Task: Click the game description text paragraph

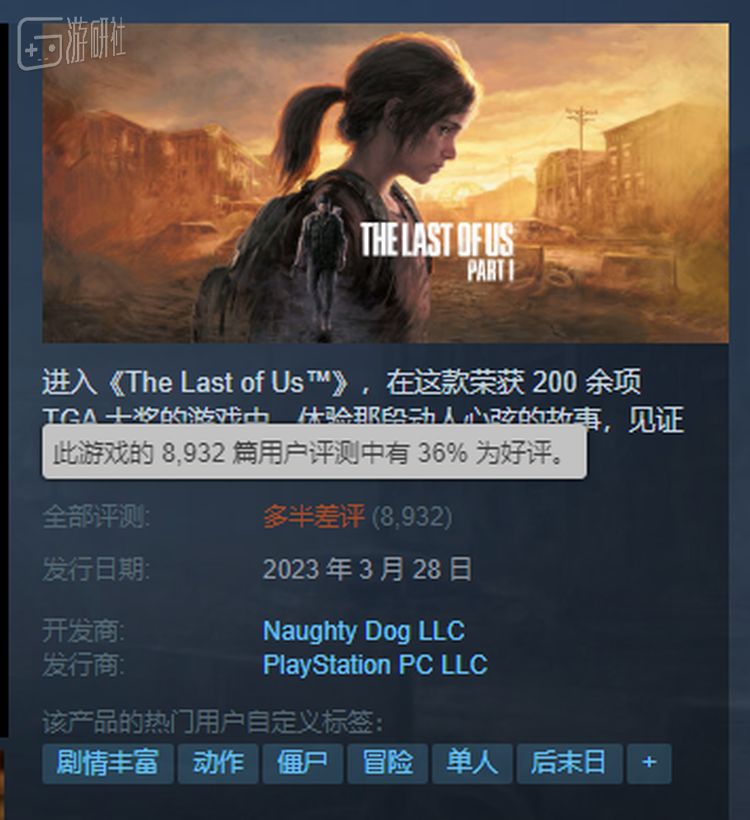Action: pos(363,401)
